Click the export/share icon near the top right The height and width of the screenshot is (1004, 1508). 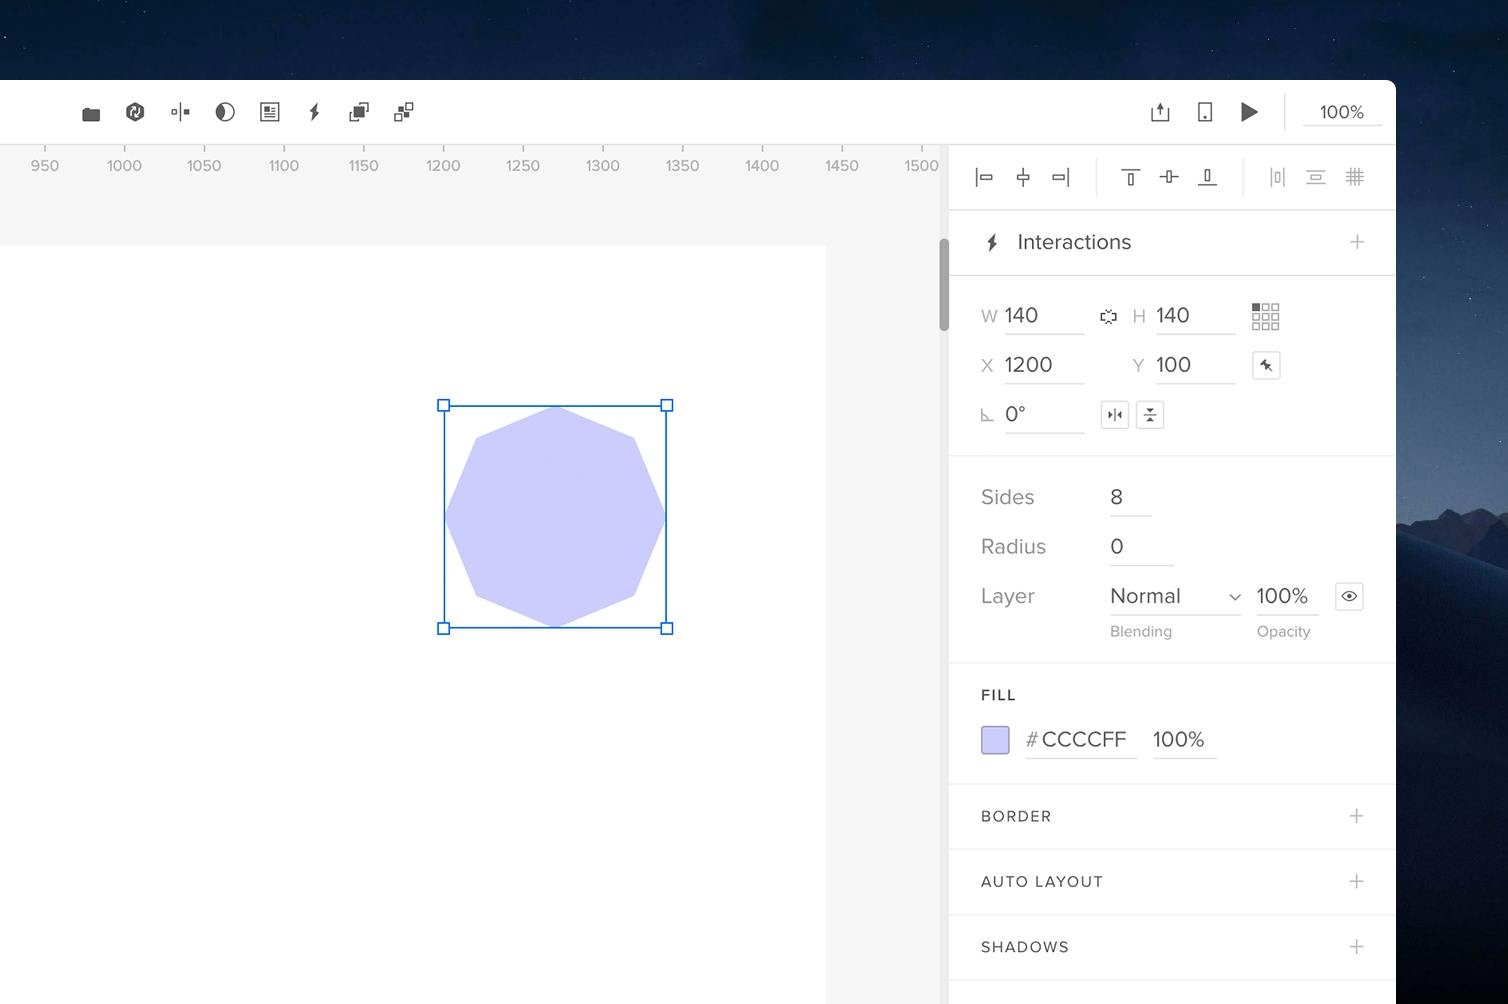[x=1160, y=112]
